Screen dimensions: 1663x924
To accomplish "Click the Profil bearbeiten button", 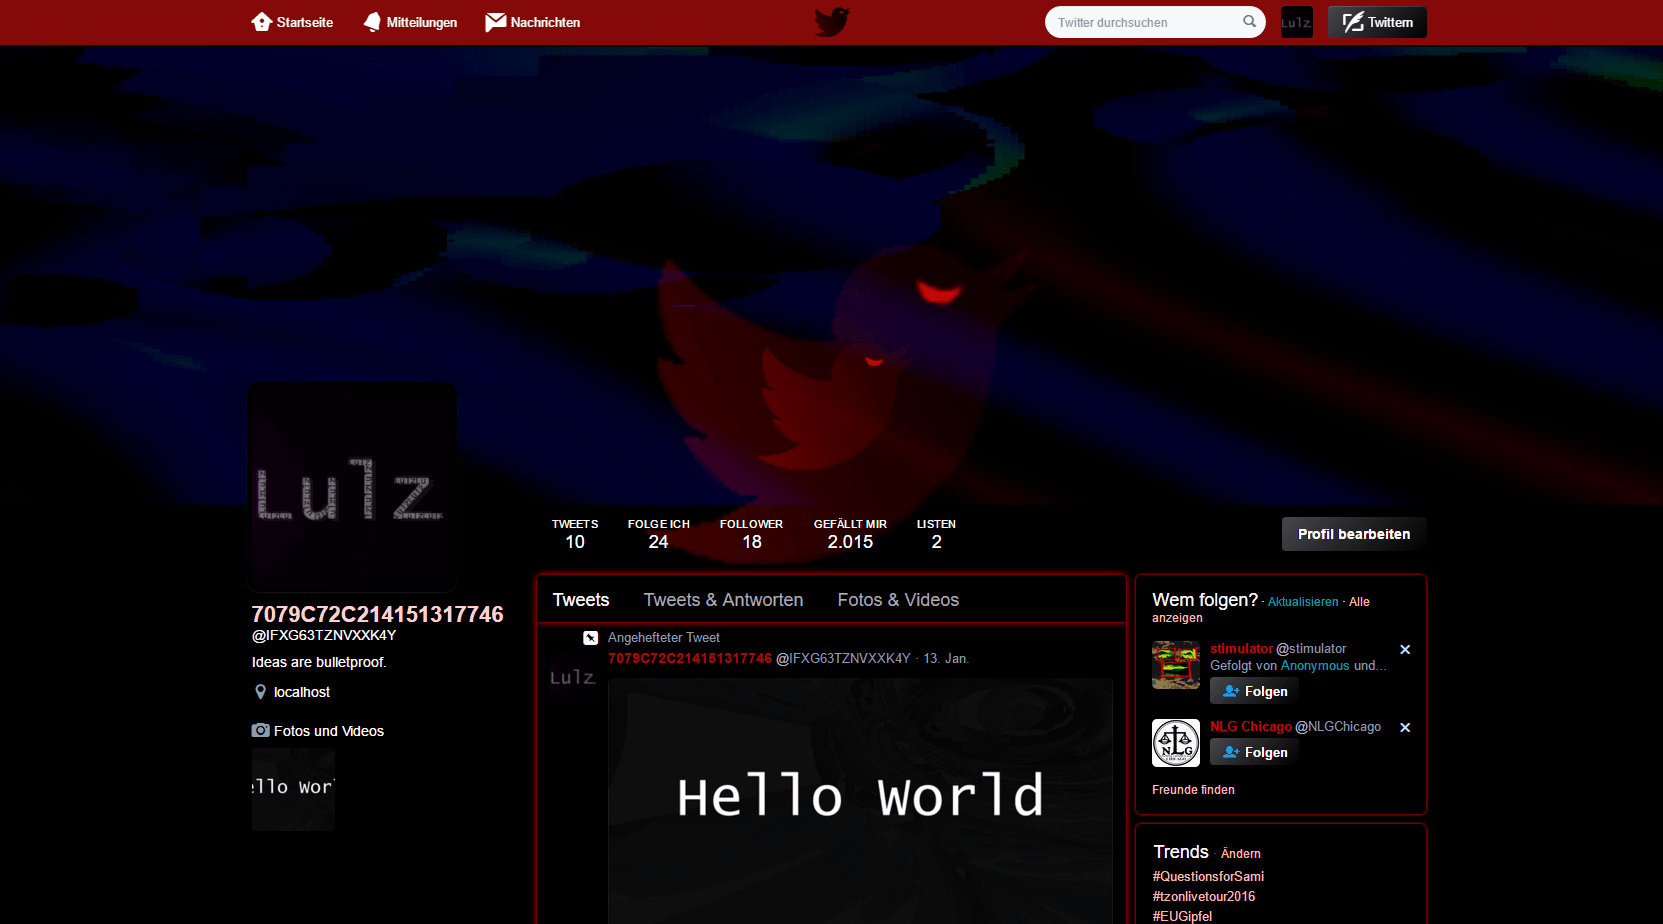I will [x=1353, y=534].
